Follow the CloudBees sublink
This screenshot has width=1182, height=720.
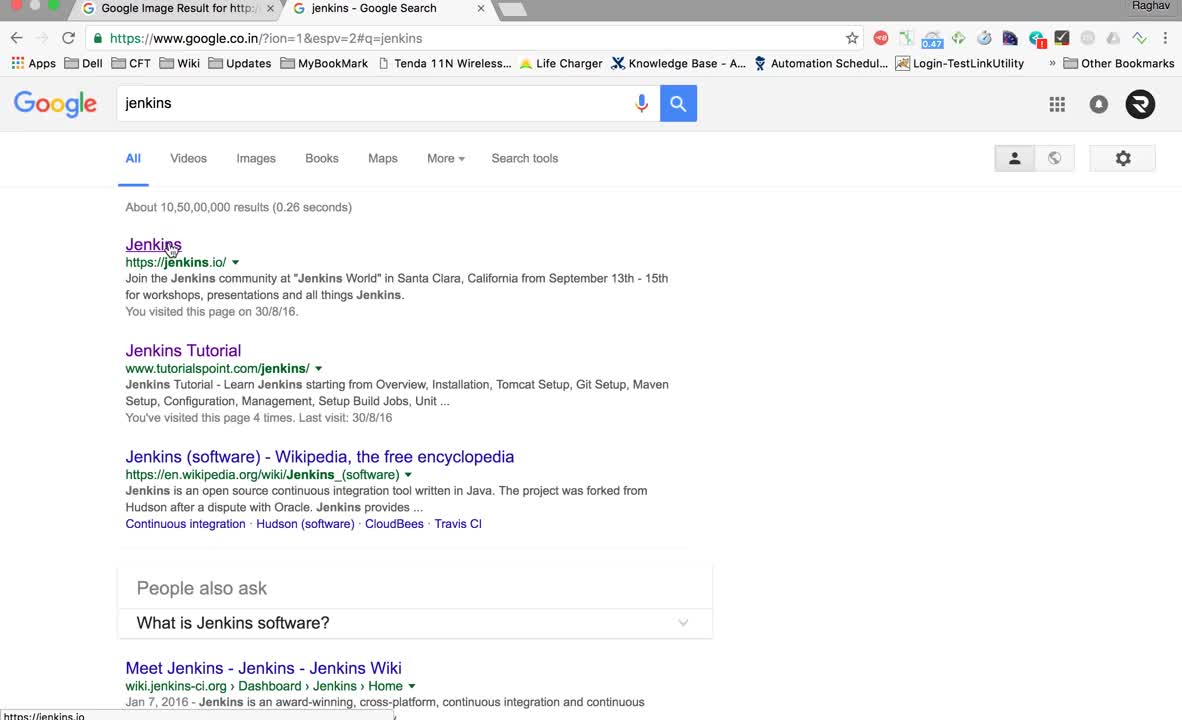[394, 524]
